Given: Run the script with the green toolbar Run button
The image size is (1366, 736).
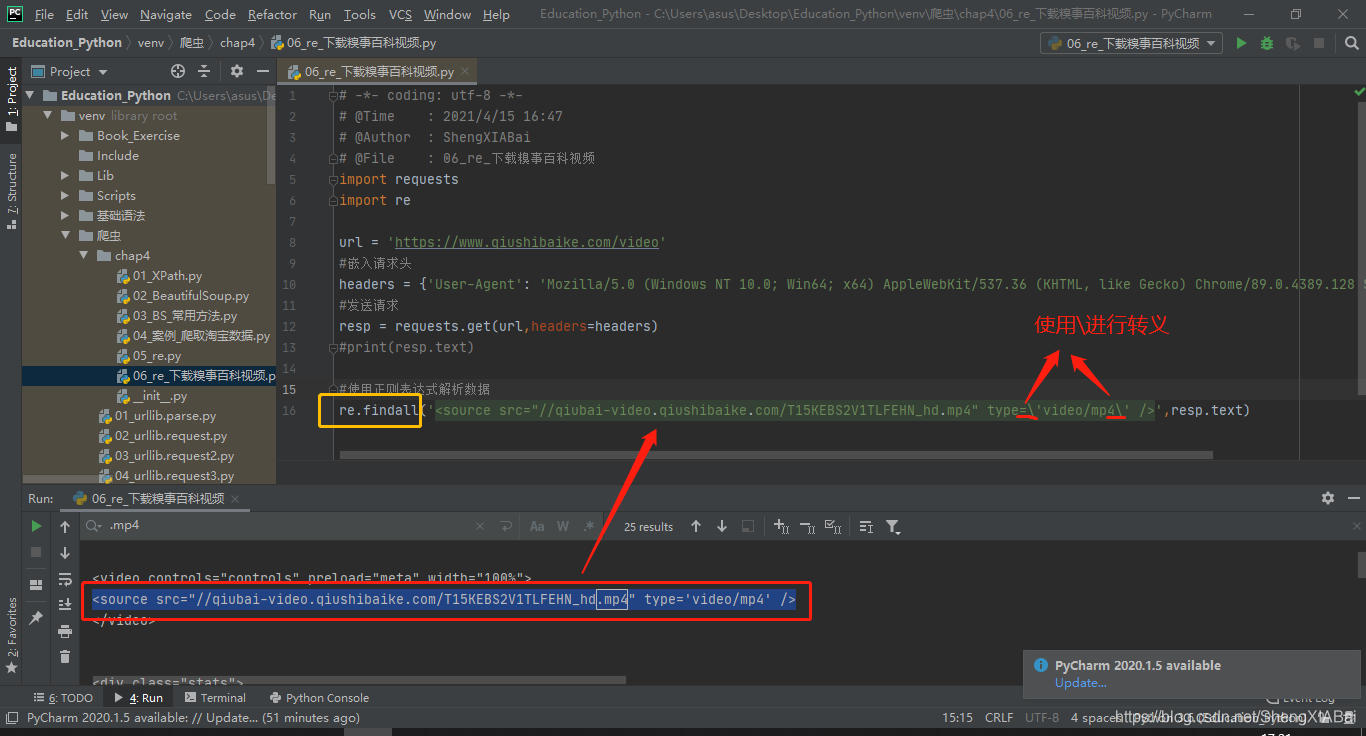Looking at the screenshot, I should tap(1241, 43).
